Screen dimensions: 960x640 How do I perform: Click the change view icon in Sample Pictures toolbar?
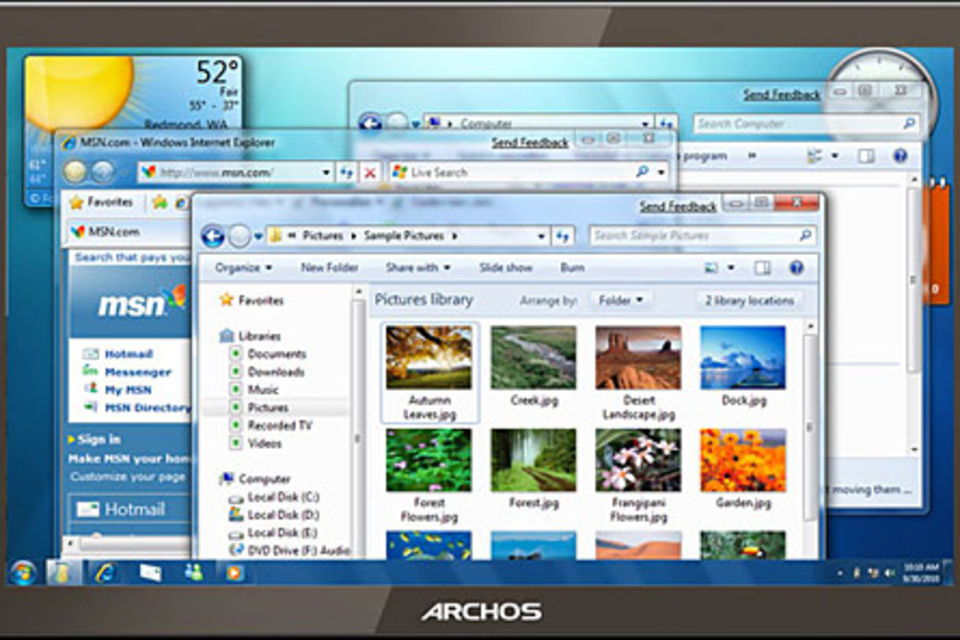point(711,268)
